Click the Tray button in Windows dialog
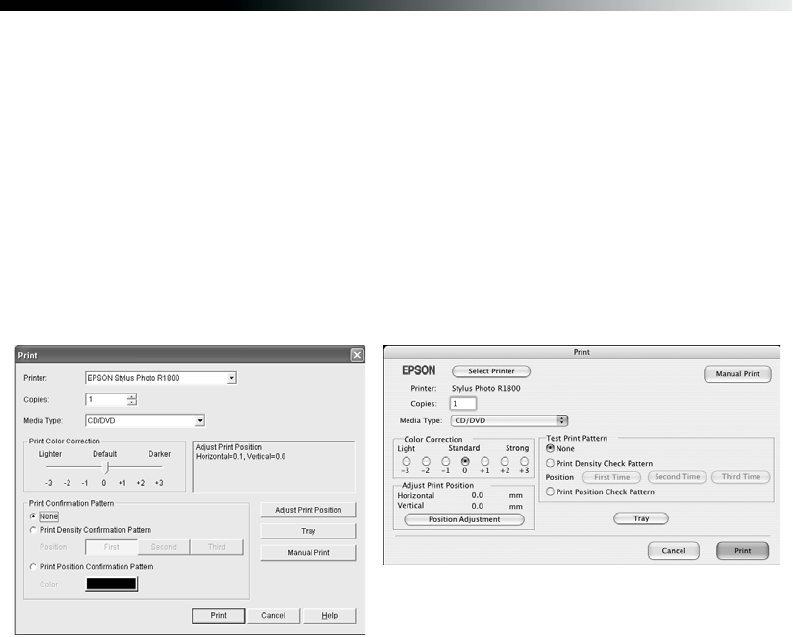This screenshot has width=793, height=637. pyautogui.click(x=308, y=531)
